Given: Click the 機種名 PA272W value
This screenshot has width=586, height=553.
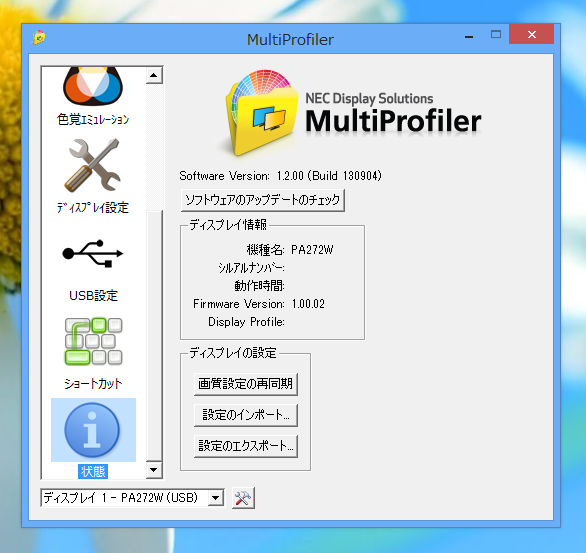Looking at the screenshot, I should click(312, 250).
